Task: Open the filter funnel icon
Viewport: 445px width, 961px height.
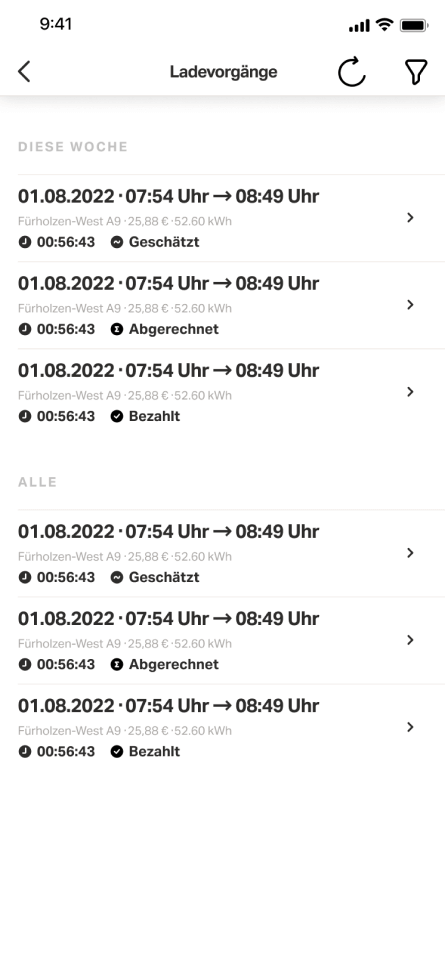Action: pos(416,72)
